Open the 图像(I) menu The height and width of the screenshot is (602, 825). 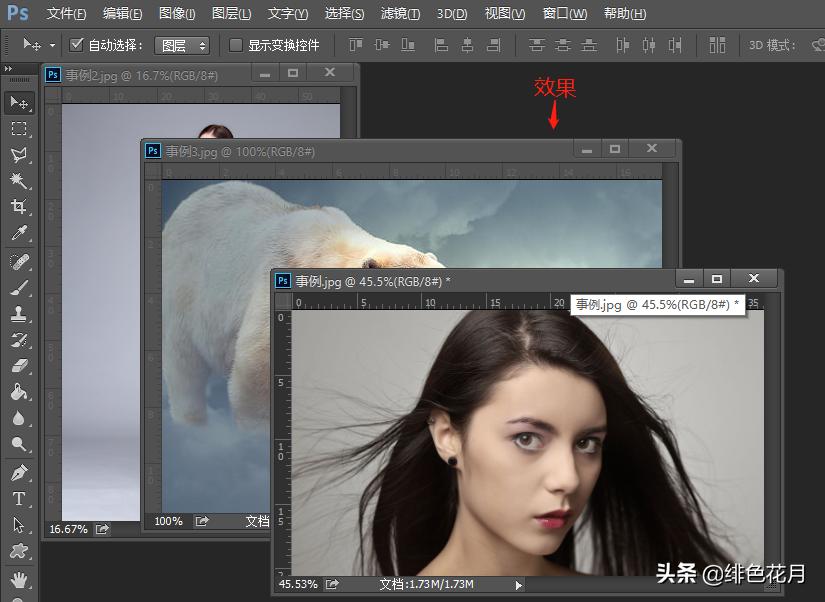click(x=177, y=14)
